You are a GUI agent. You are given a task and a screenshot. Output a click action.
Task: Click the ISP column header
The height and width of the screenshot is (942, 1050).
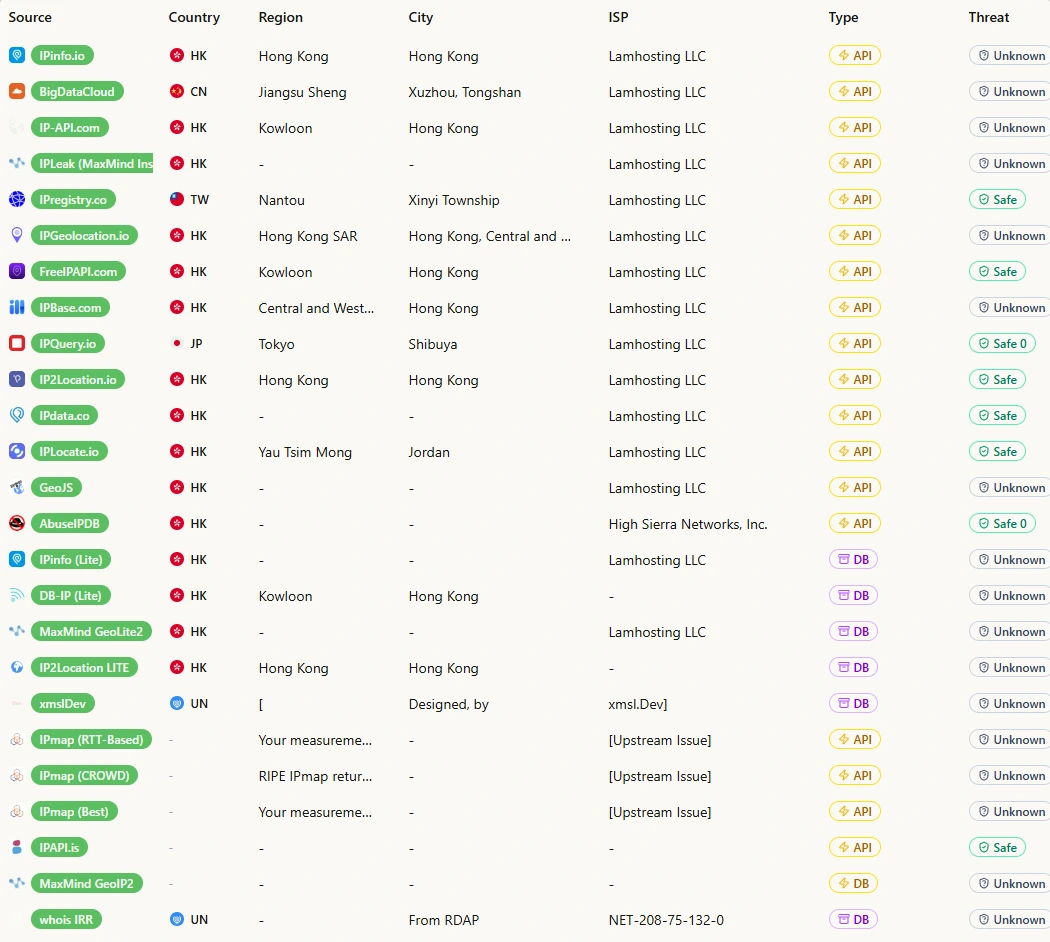(x=618, y=17)
